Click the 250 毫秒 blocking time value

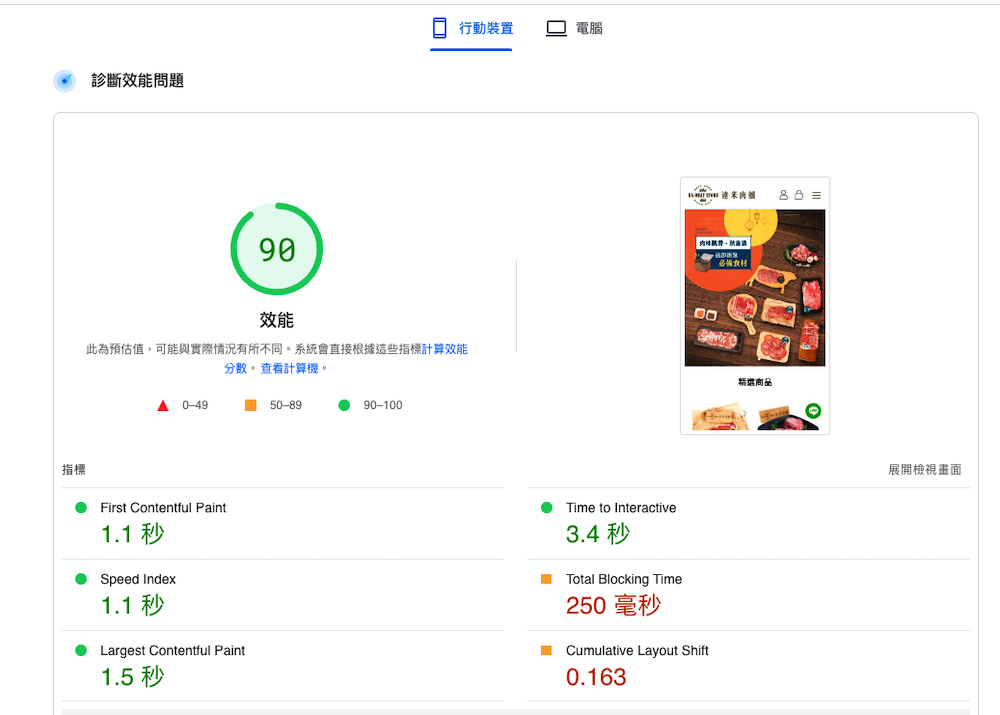point(614,605)
